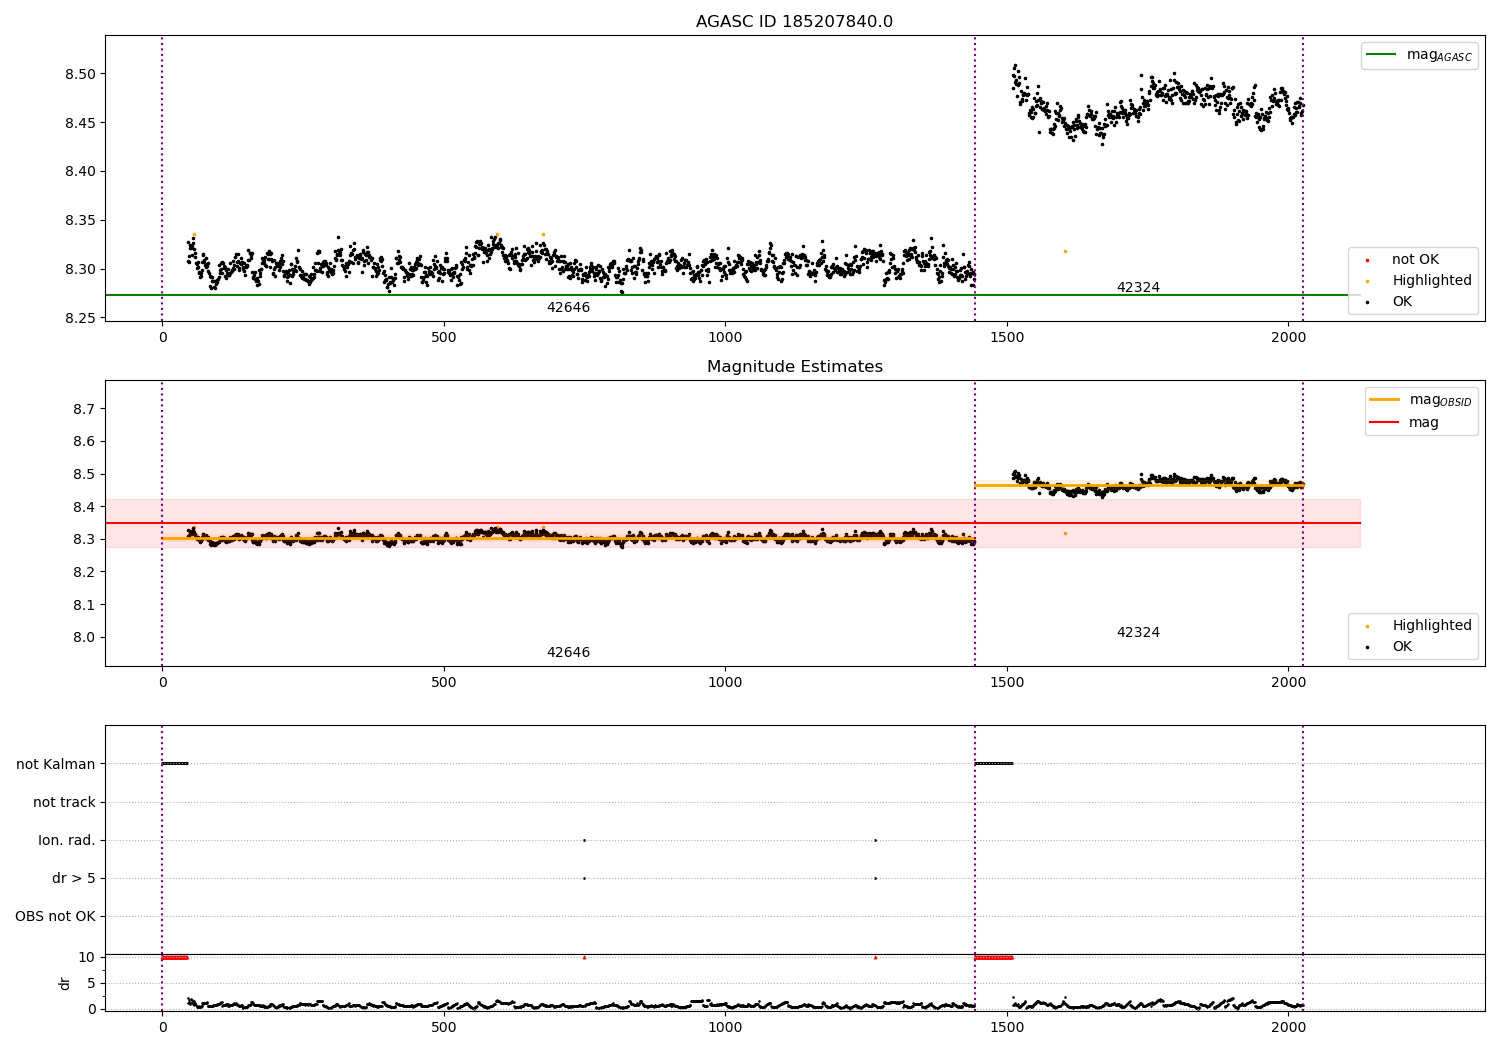
Task: Click the 'dr' y-axis label
Action: [x=65, y=983]
